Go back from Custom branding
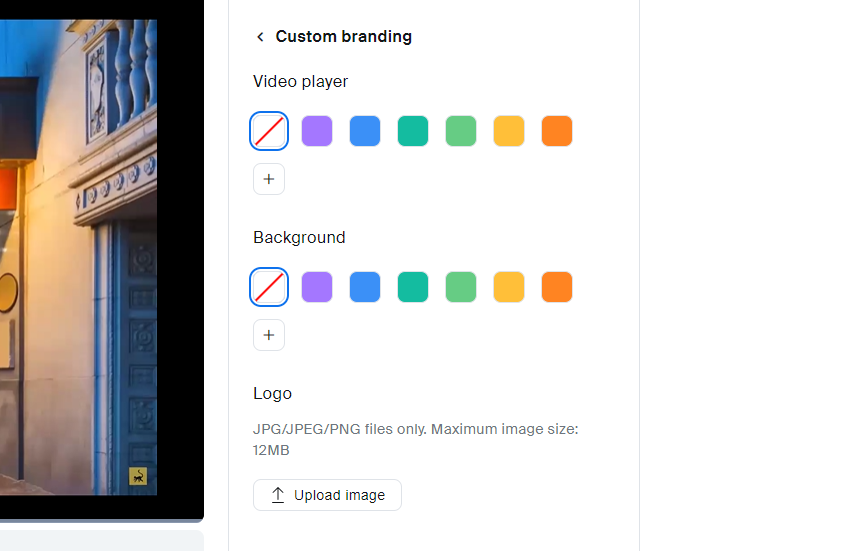 (260, 37)
